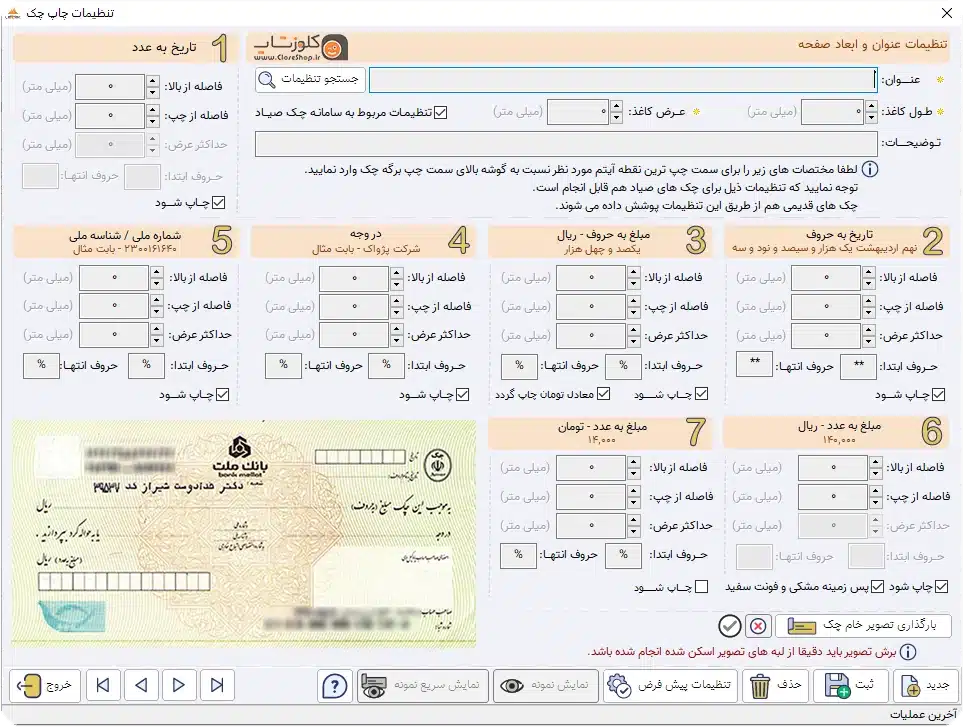Click عرض کاغذ stepper arrows
Screen dimensions: 963x727
(616, 112)
